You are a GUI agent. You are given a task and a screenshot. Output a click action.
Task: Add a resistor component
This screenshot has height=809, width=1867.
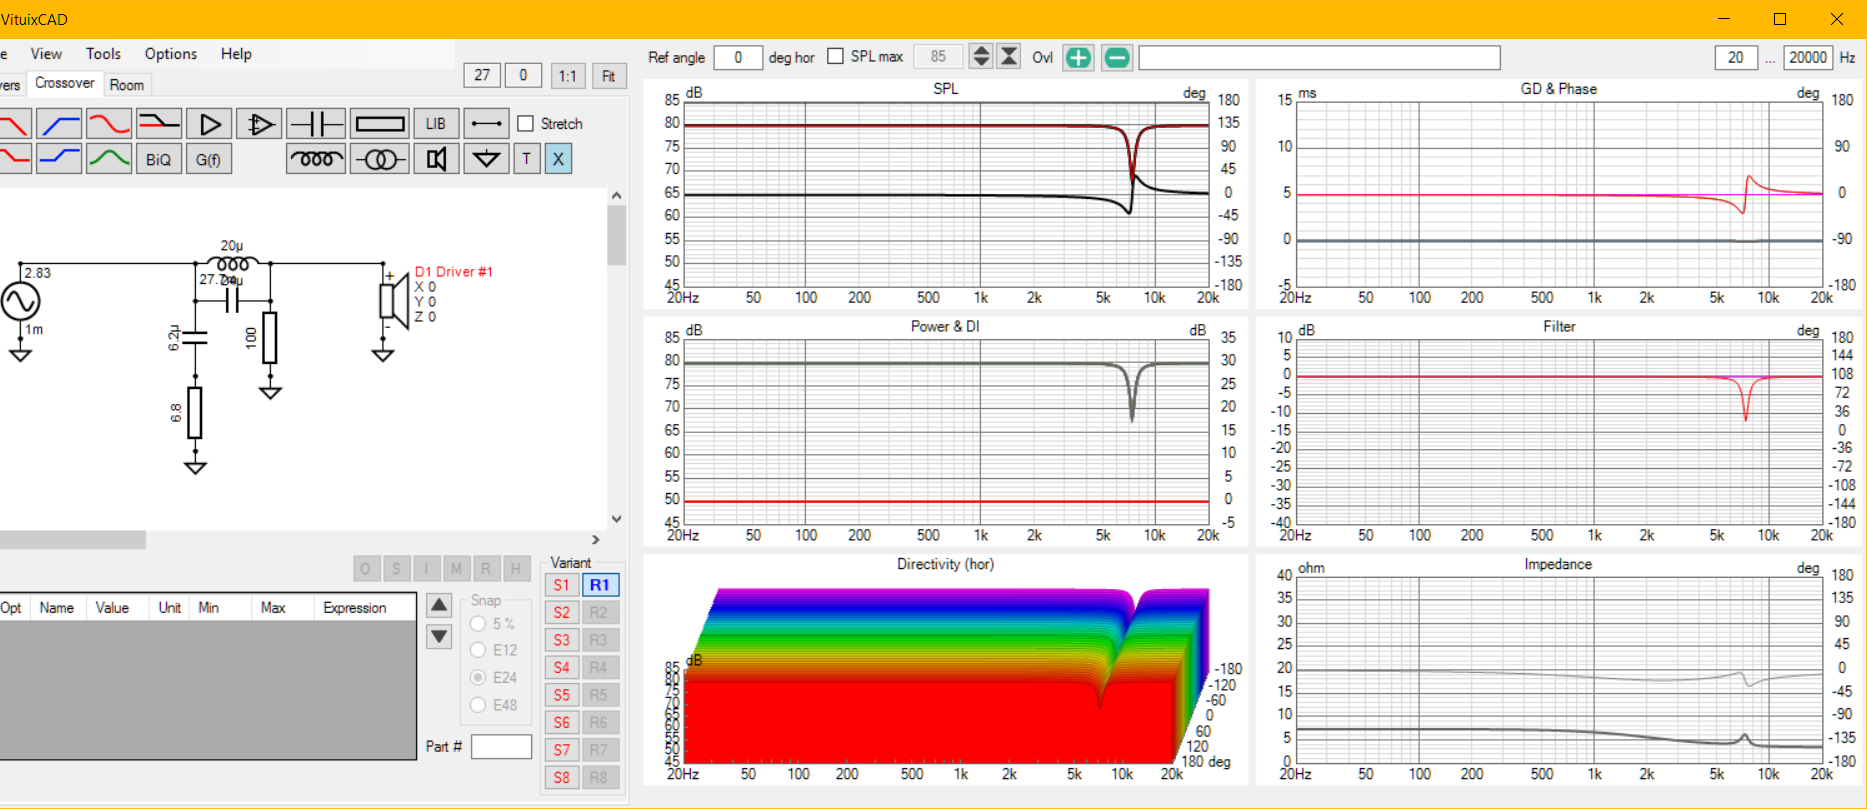(380, 124)
